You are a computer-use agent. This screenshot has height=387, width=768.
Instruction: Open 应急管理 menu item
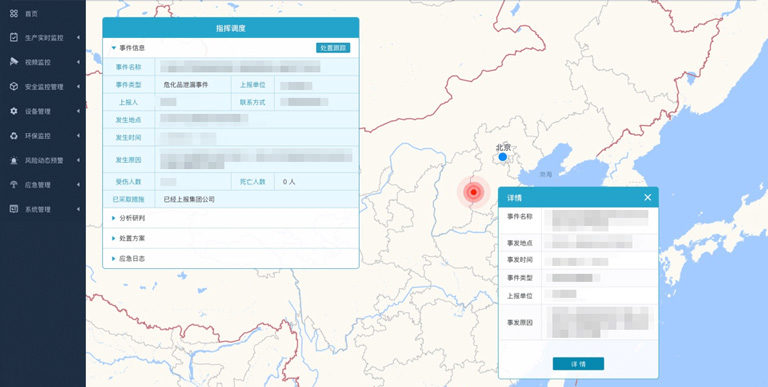[38, 185]
